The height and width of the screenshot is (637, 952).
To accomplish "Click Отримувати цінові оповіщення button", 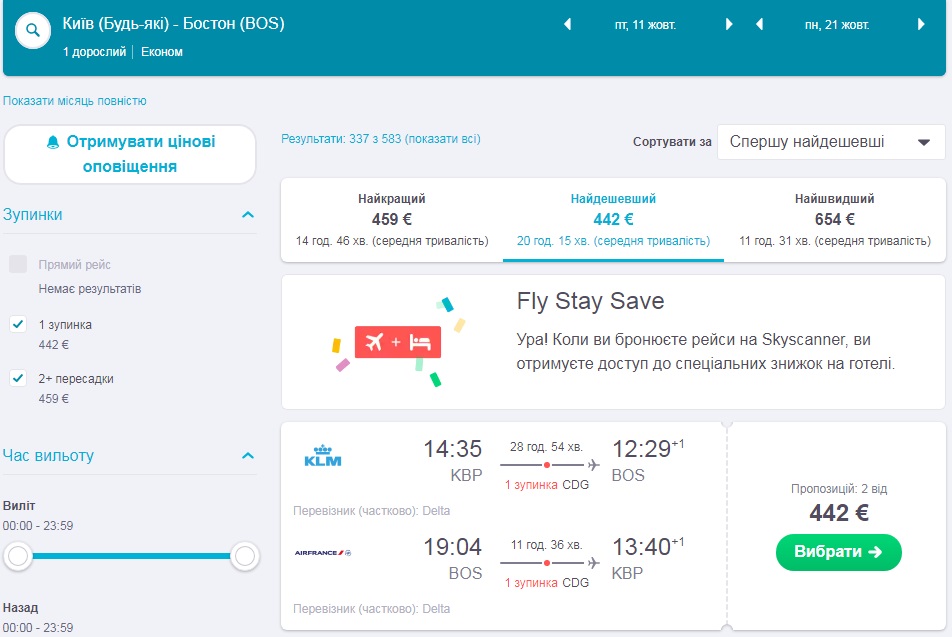I will [x=130, y=154].
